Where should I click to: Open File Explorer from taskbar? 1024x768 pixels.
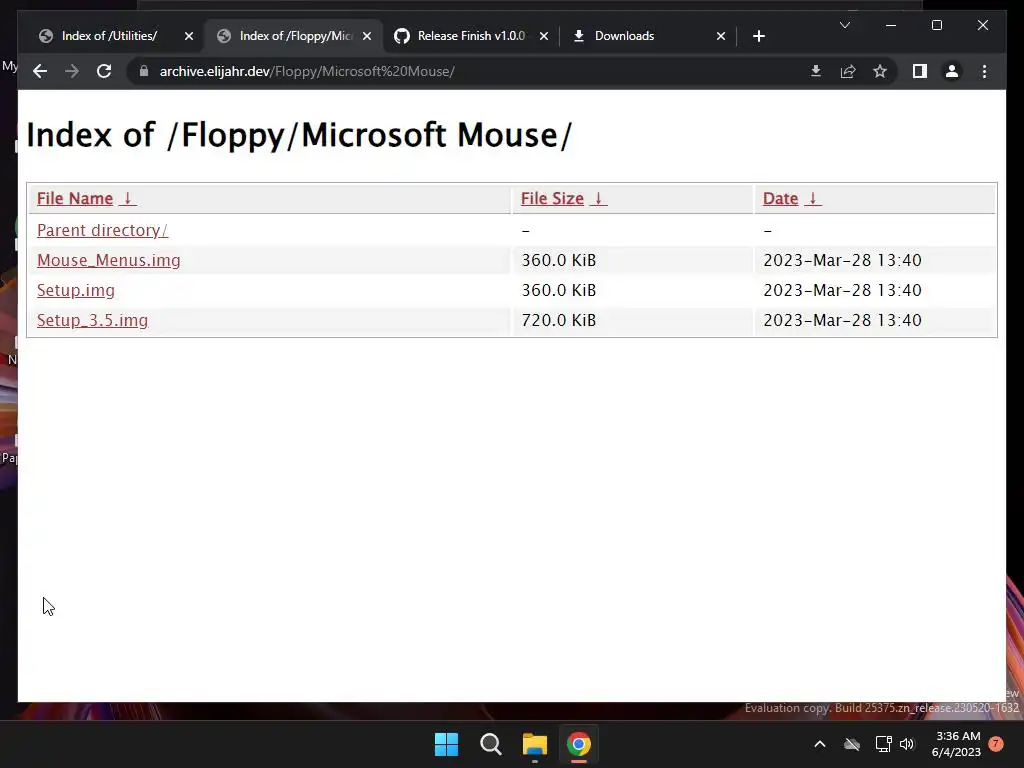click(535, 744)
